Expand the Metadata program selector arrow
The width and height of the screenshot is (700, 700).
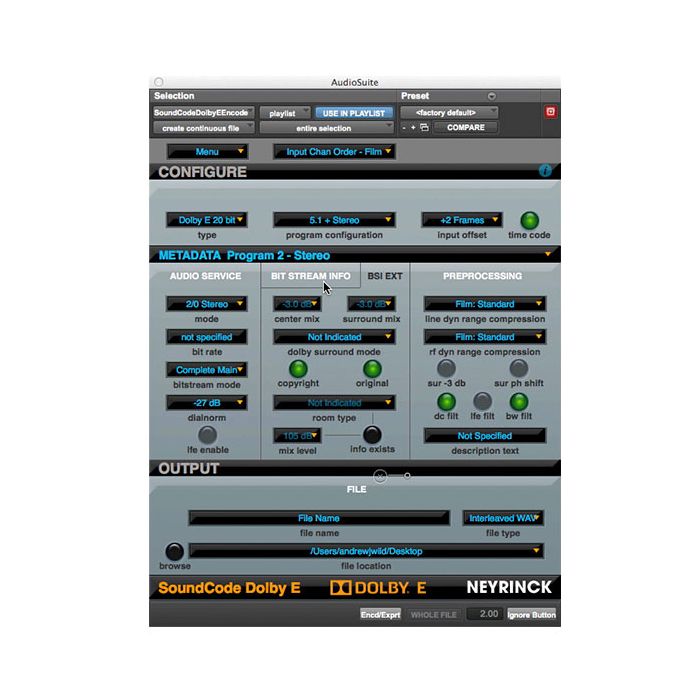[548, 254]
